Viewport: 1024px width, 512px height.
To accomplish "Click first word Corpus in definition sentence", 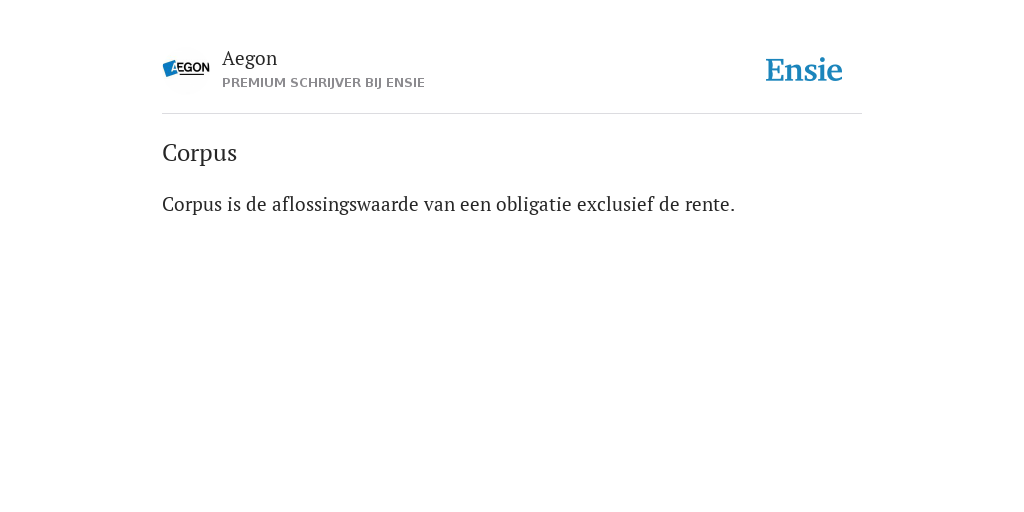I will [x=192, y=205].
